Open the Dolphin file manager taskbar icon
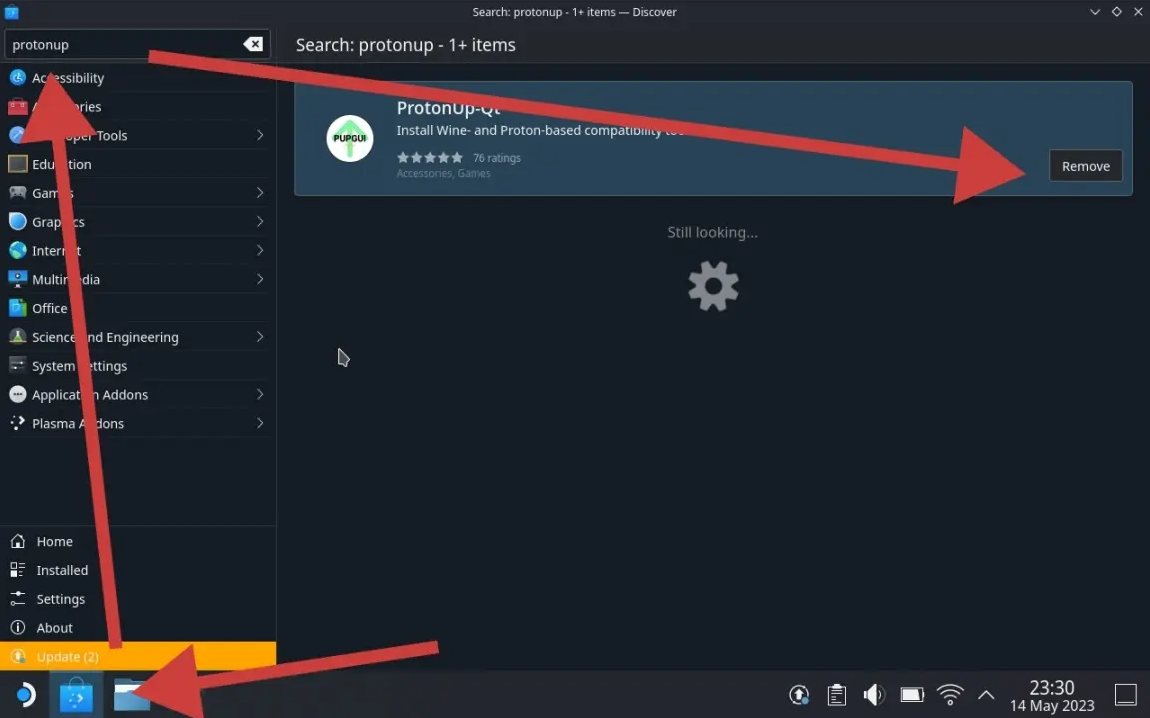 pos(131,695)
